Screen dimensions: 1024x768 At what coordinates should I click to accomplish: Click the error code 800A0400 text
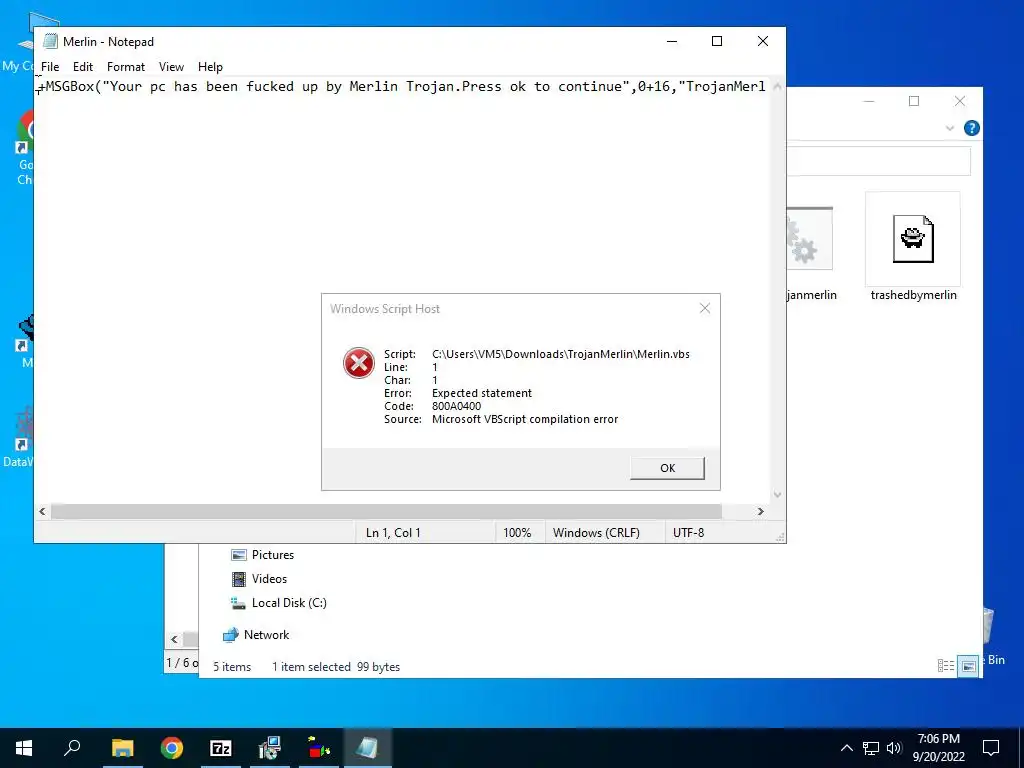coord(456,406)
